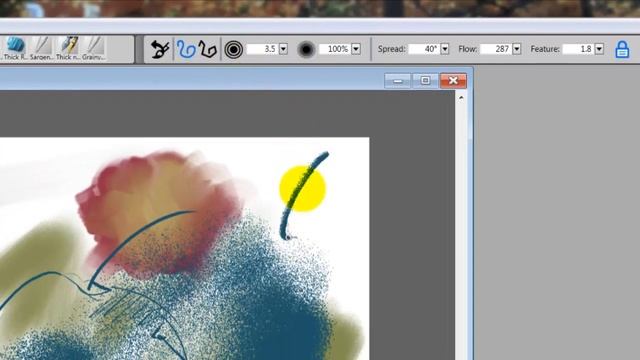640x360 pixels.
Task: Close the document window with red X
Action: (x=453, y=81)
